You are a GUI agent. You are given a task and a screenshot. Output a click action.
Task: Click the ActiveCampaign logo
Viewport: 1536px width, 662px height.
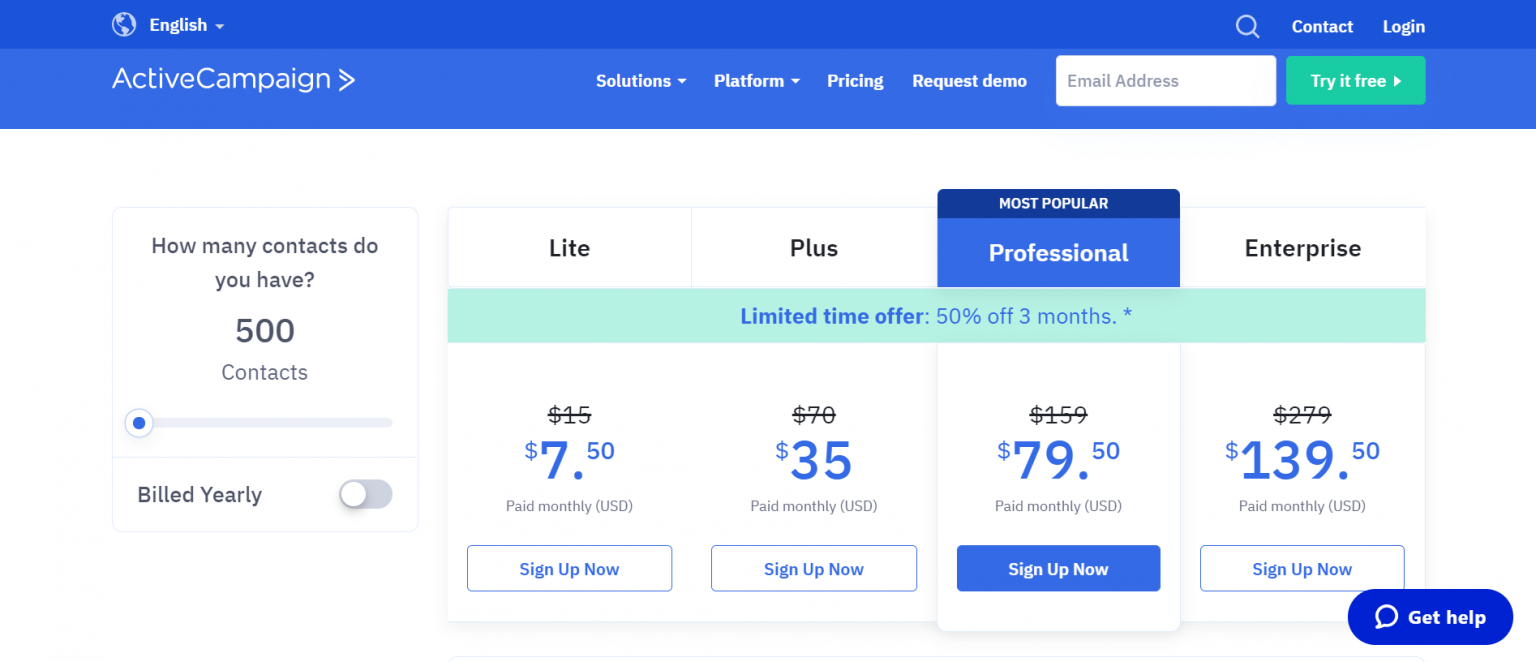coord(233,80)
